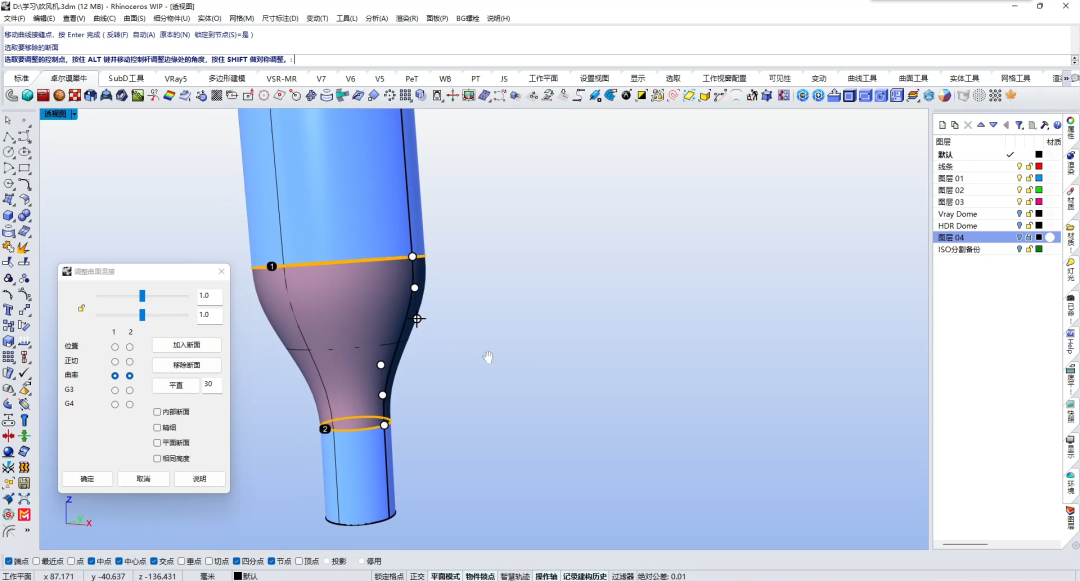
Task: Open the 文件(F) menu
Action: pos(14,19)
